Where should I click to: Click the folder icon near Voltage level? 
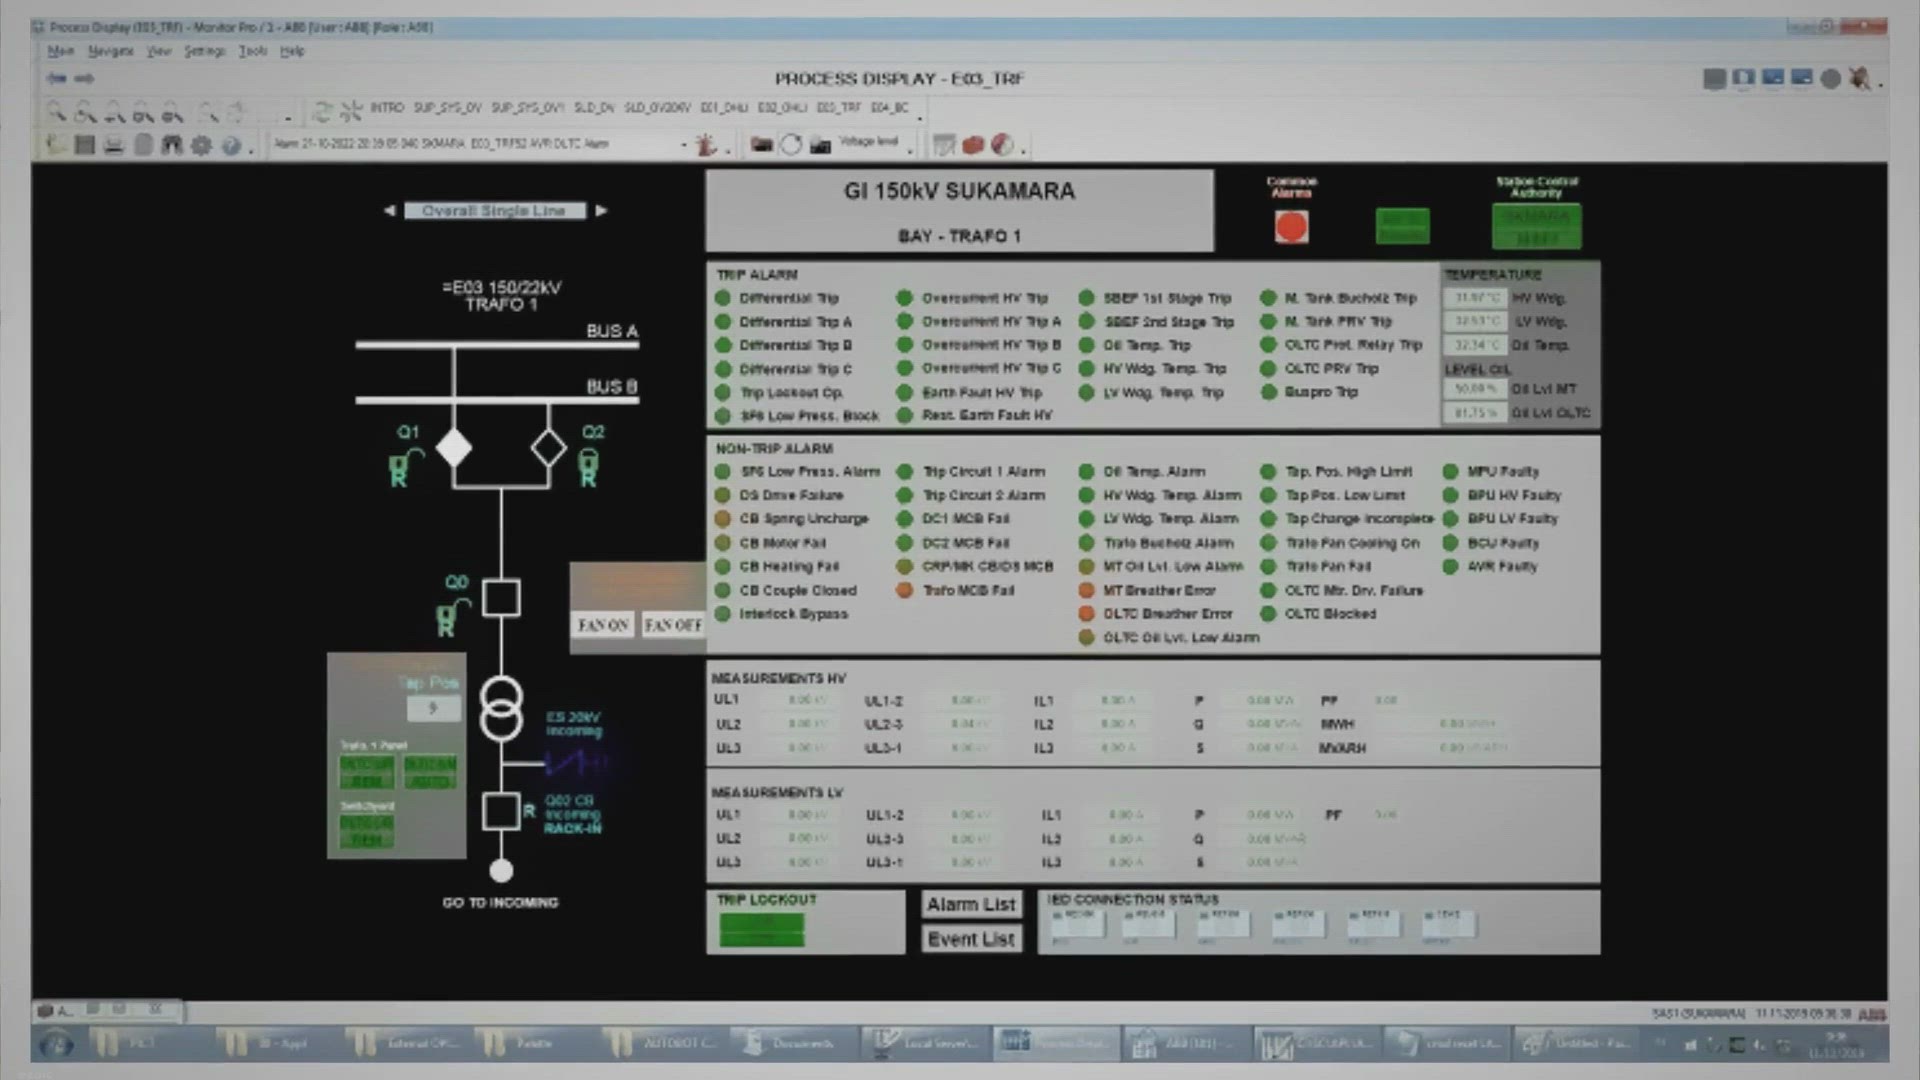pyautogui.click(x=761, y=144)
